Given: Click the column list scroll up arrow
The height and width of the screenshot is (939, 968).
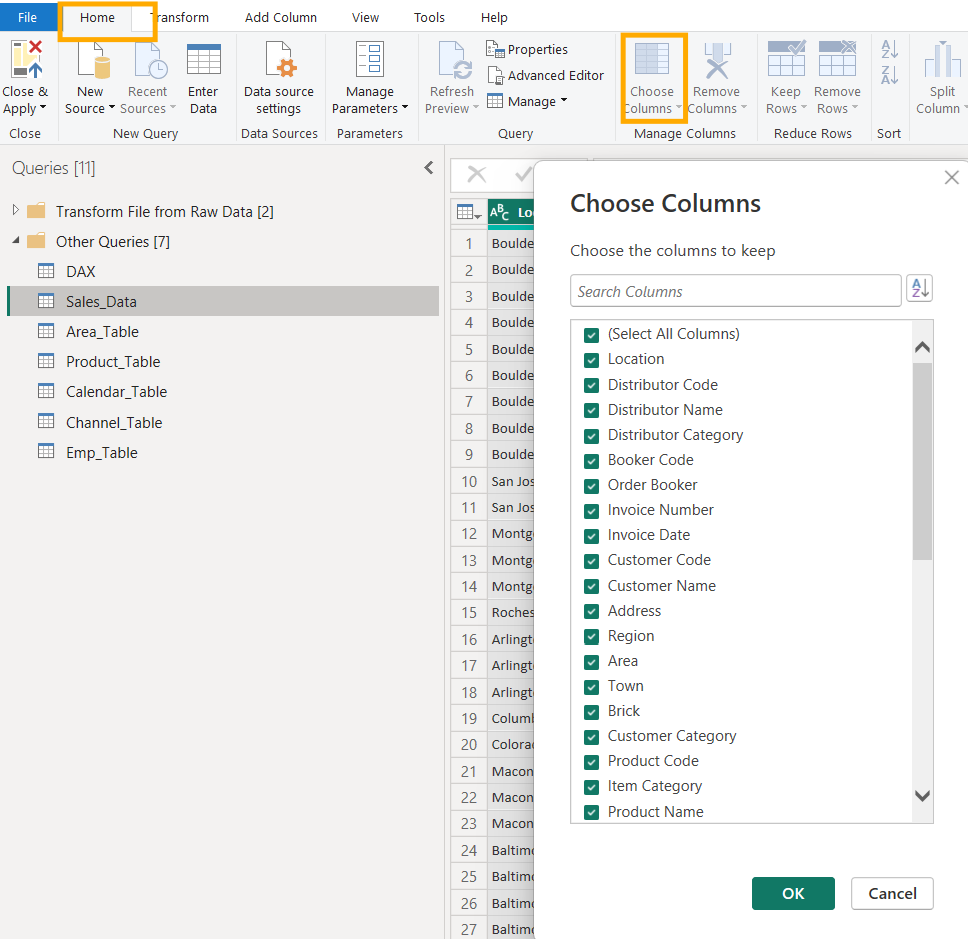Looking at the screenshot, I should coord(922,347).
